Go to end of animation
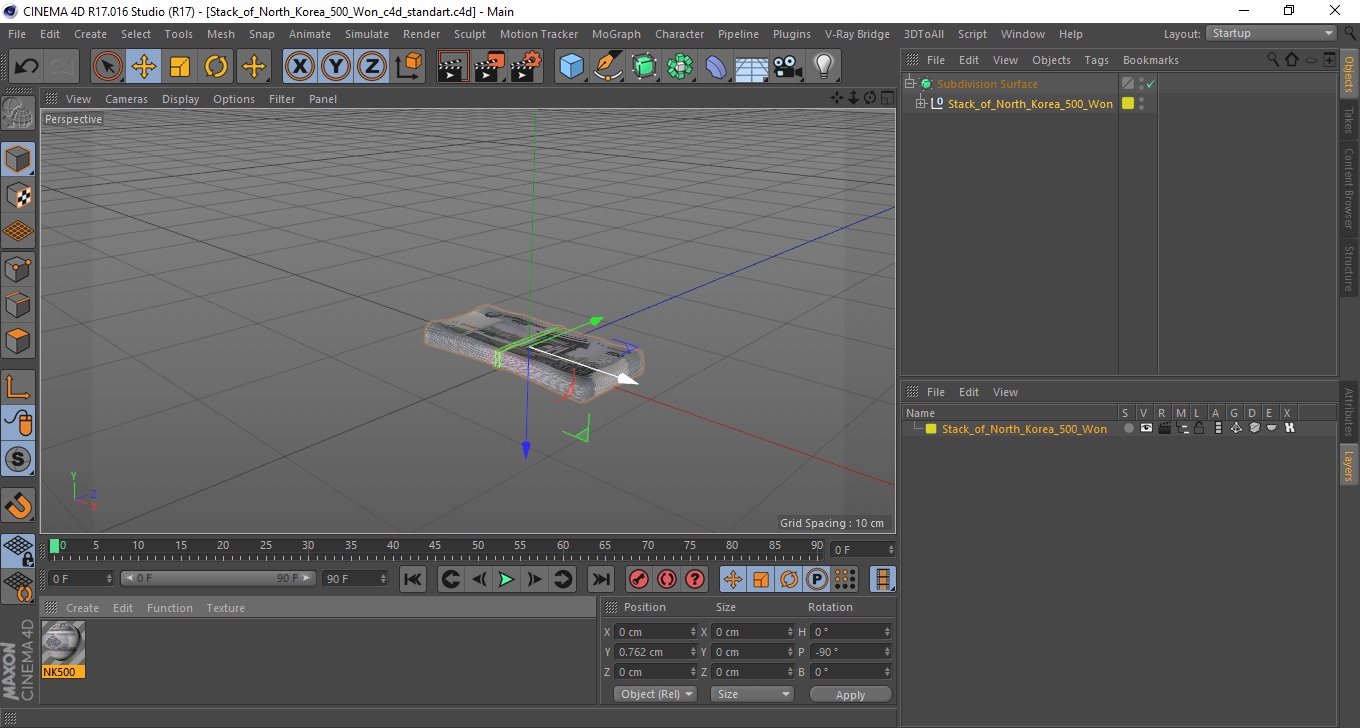The image size is (1360, 728). click(600, 579)
